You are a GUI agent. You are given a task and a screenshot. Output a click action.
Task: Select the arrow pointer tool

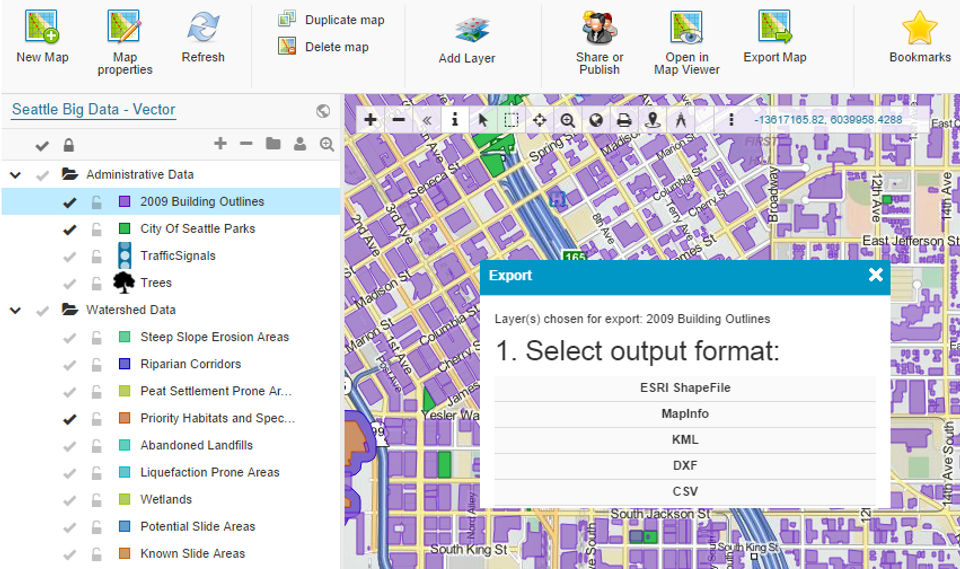482,120
